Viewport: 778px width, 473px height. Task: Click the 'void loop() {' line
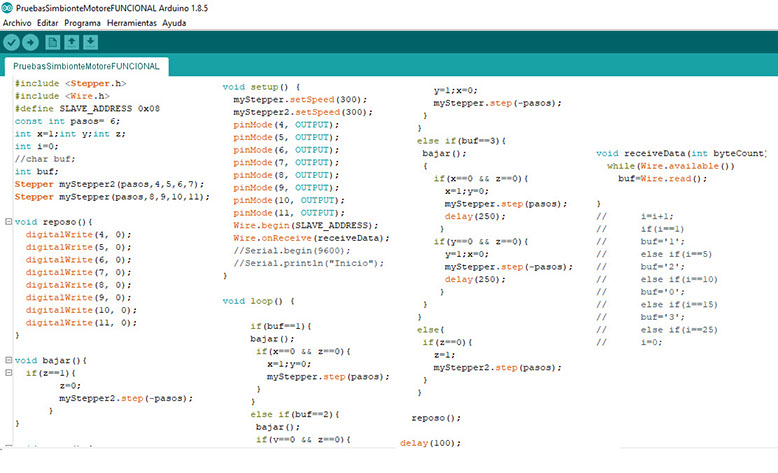tap(258, 301)
